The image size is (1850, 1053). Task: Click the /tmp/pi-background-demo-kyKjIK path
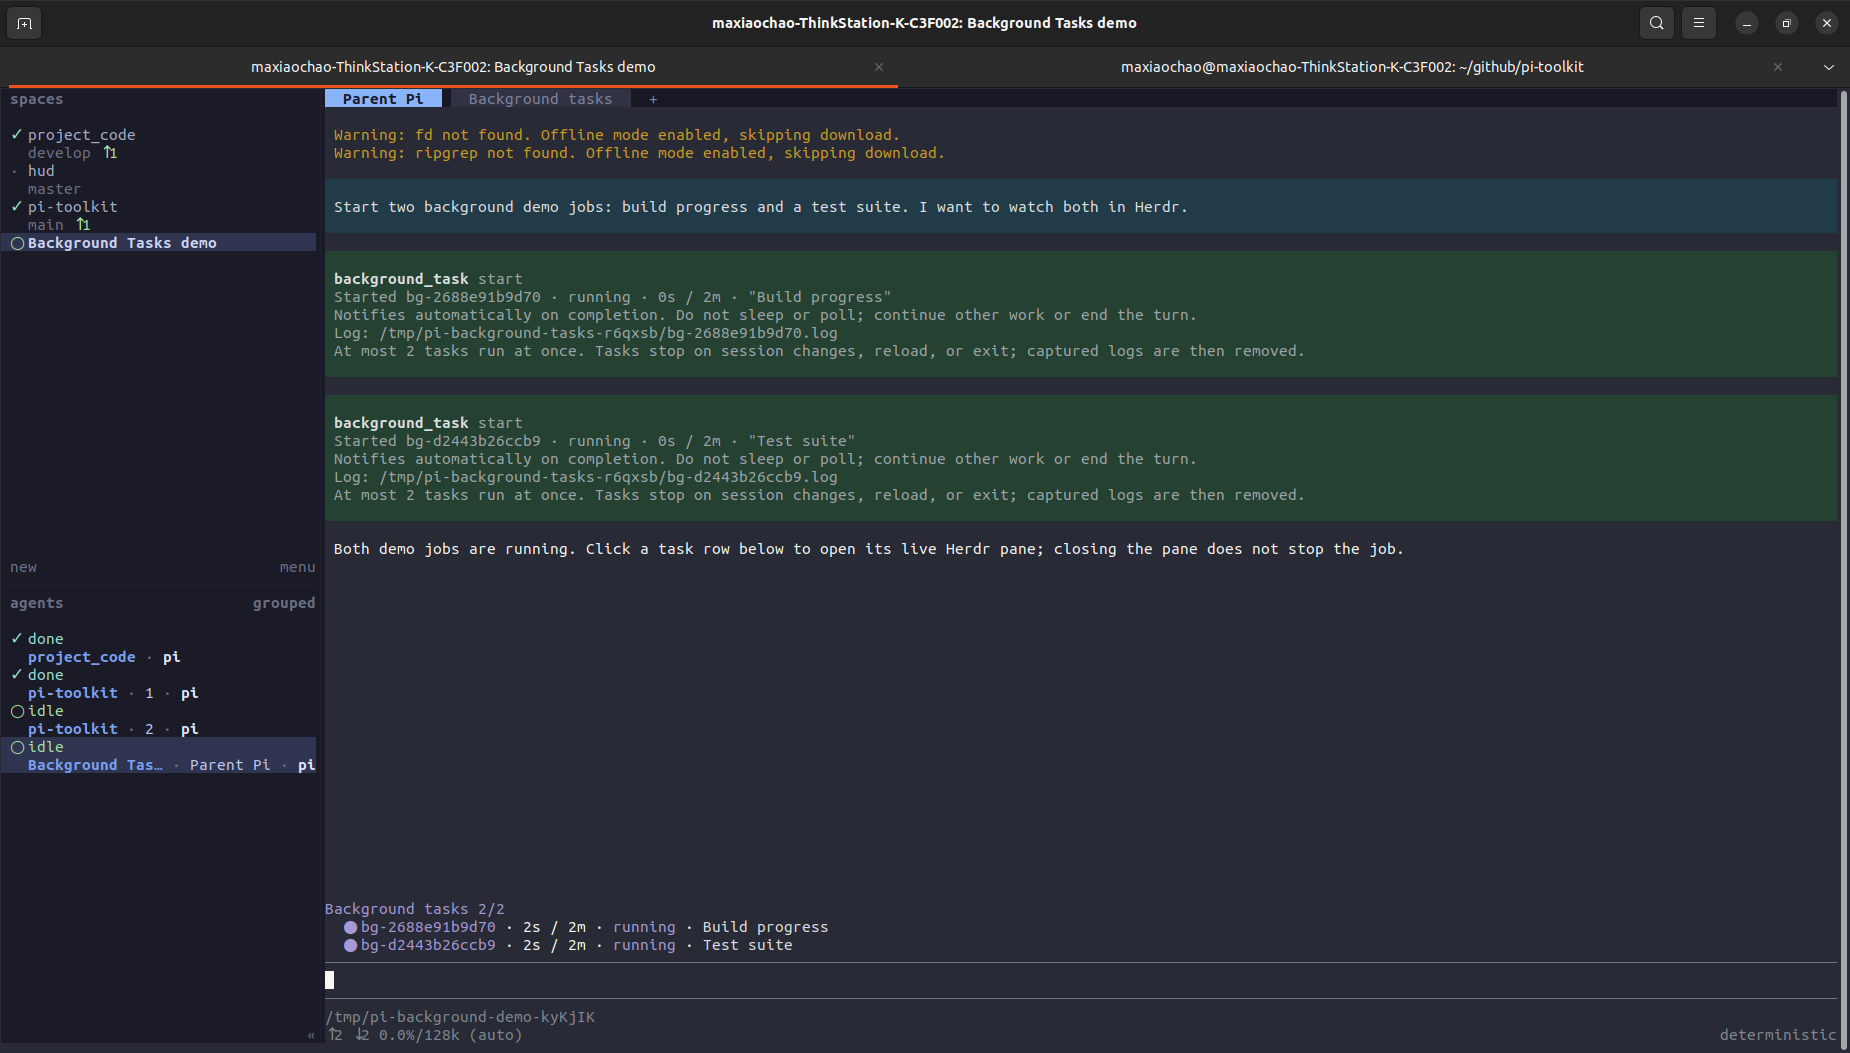[460, 1017]
